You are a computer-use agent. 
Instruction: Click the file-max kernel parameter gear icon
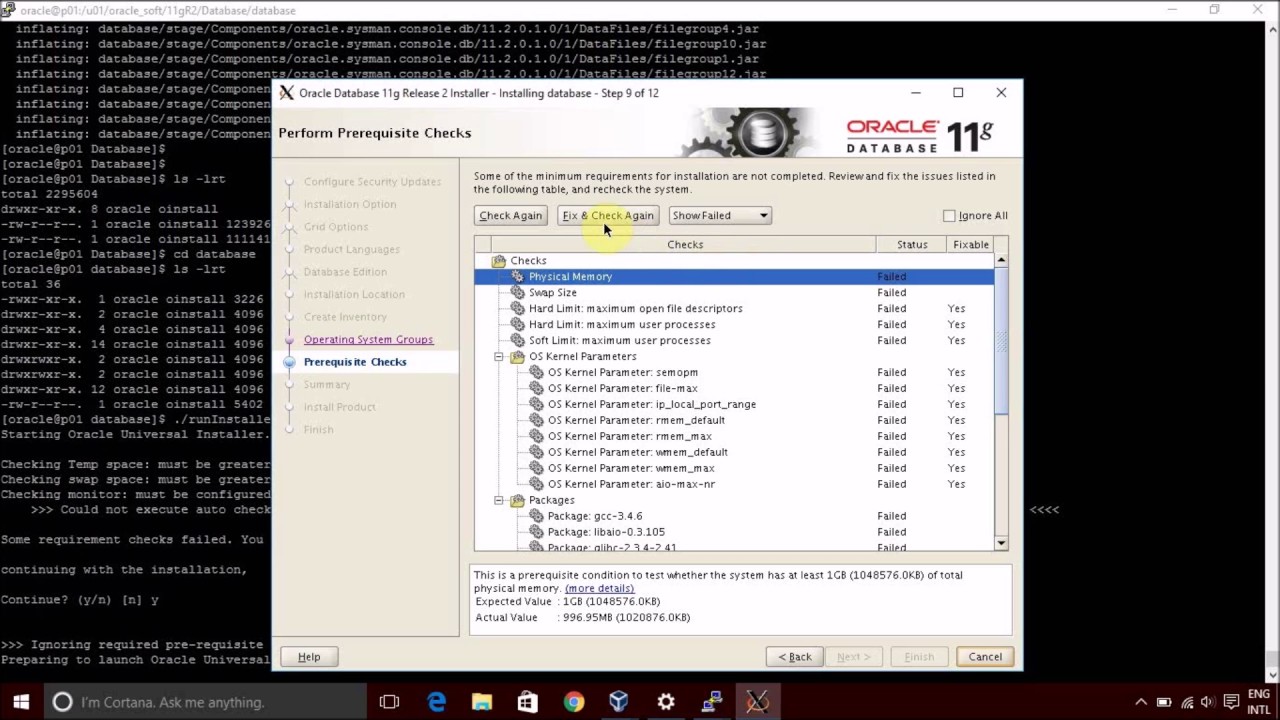click(536, 388)
